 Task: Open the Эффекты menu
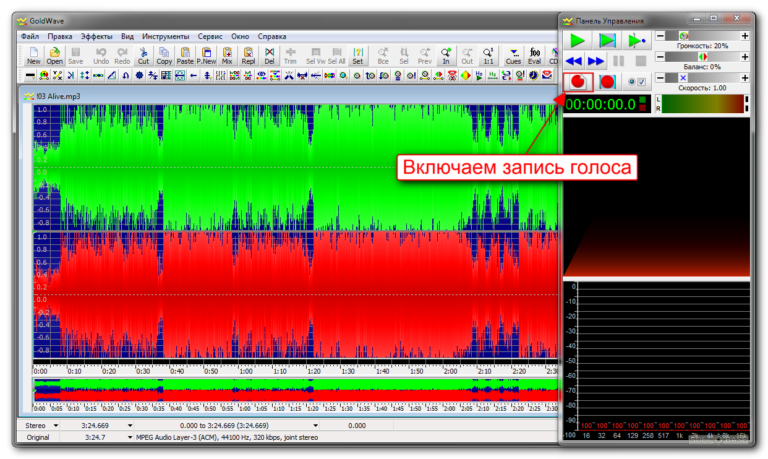[97, 36]
